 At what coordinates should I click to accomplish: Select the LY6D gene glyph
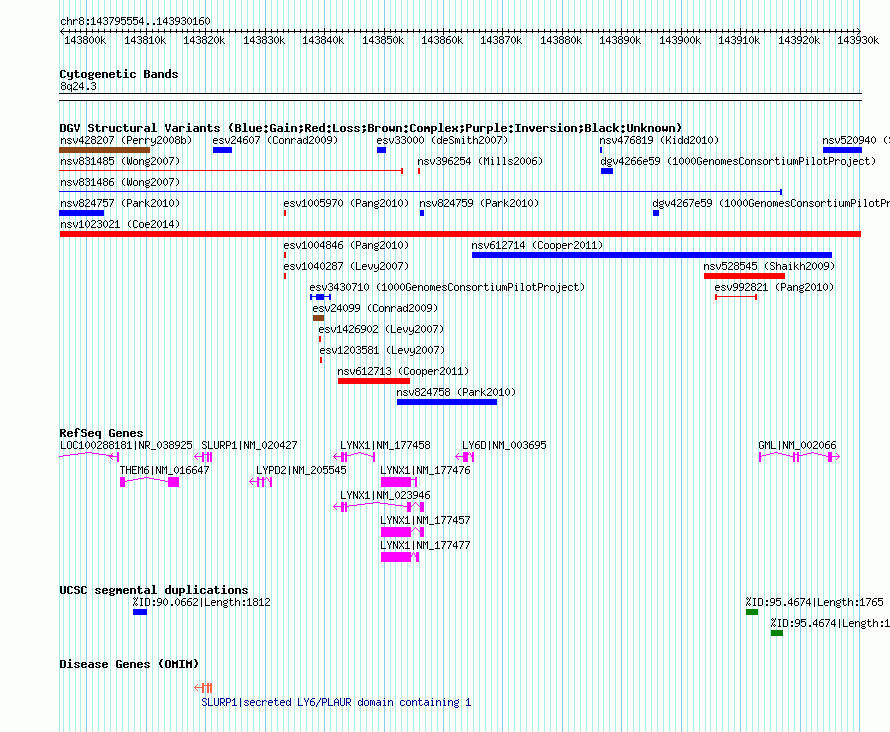pos(465,457)
